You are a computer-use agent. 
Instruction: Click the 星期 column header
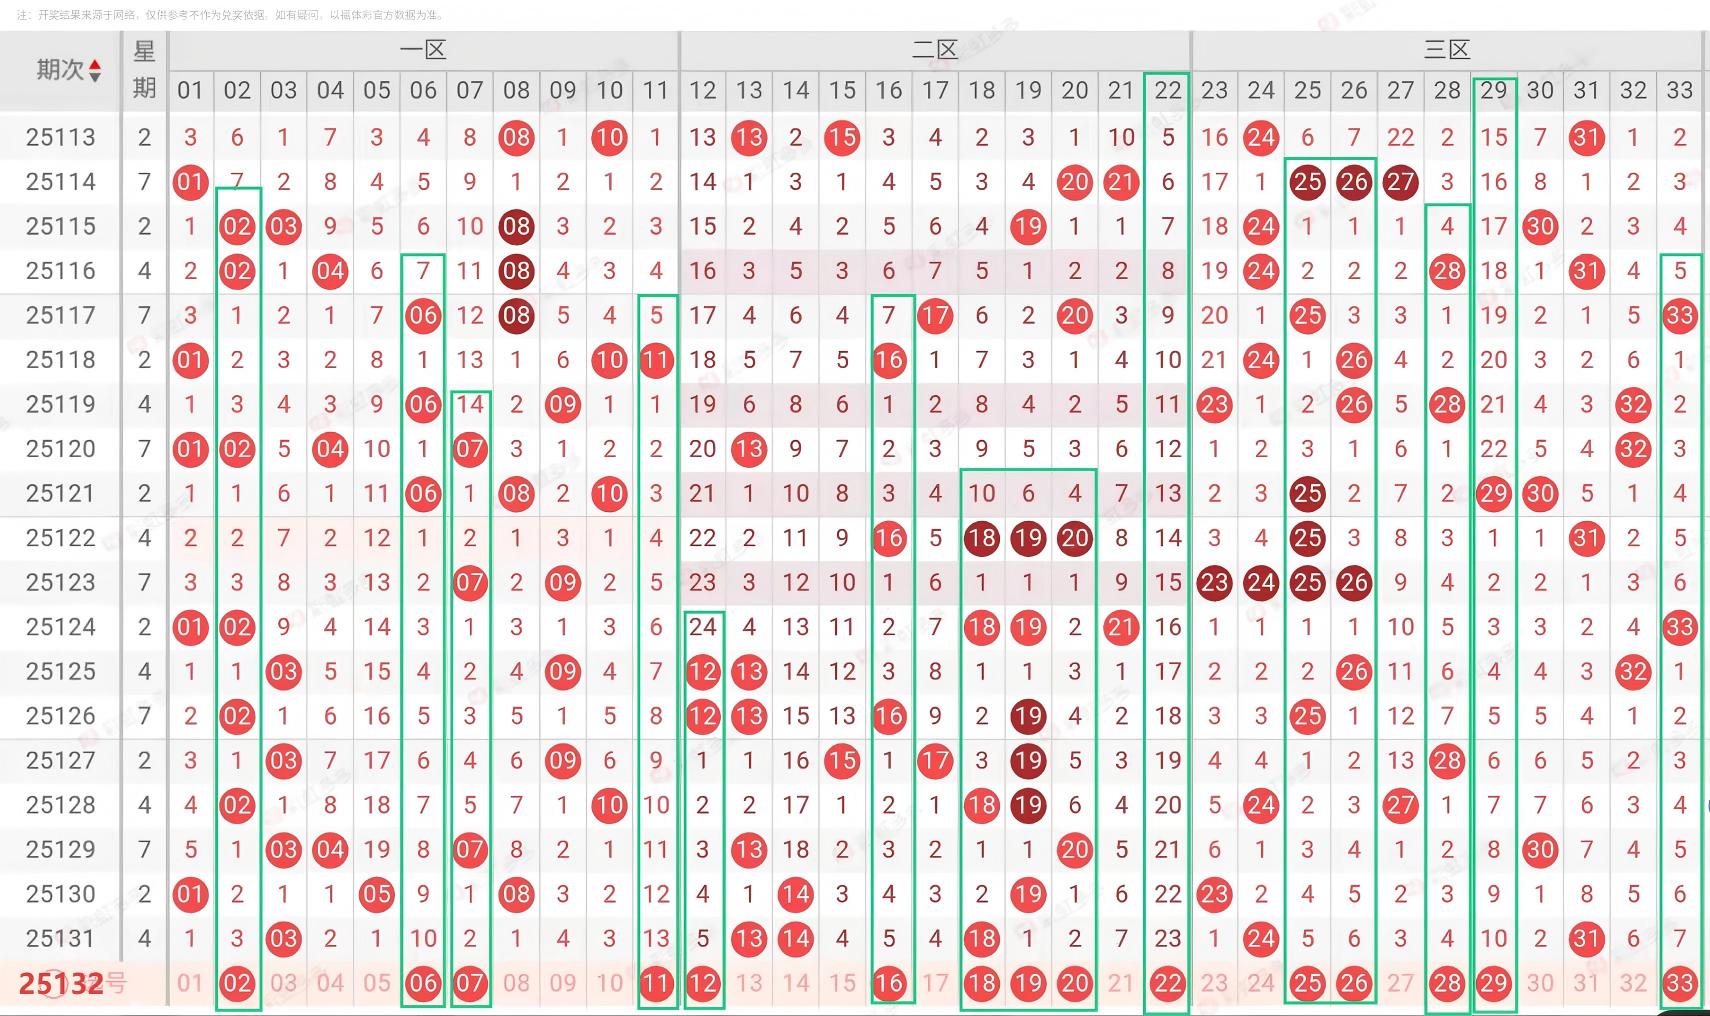[144, 70]
